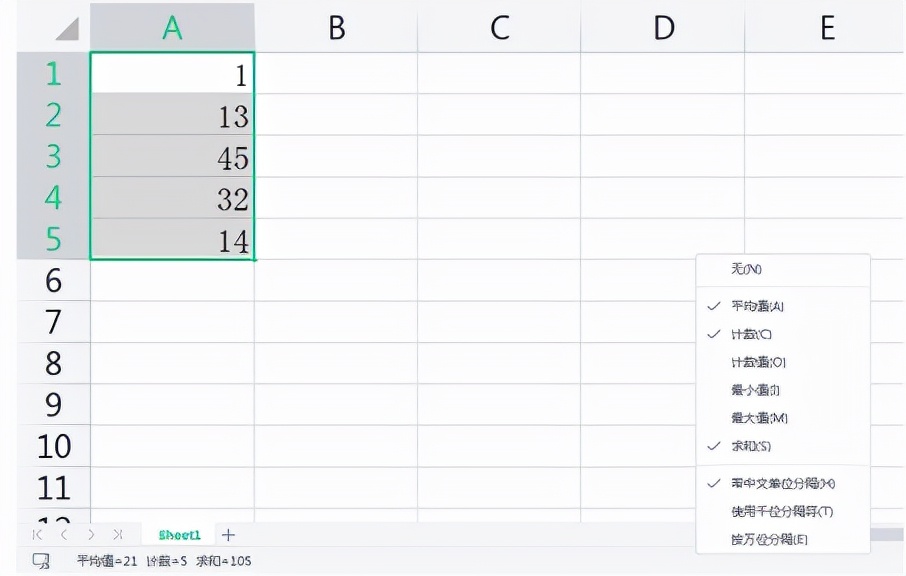Viewport: 906px width, 576px height.
Task: Click the status bar icon at bottom-left
Action: [41, 561]
